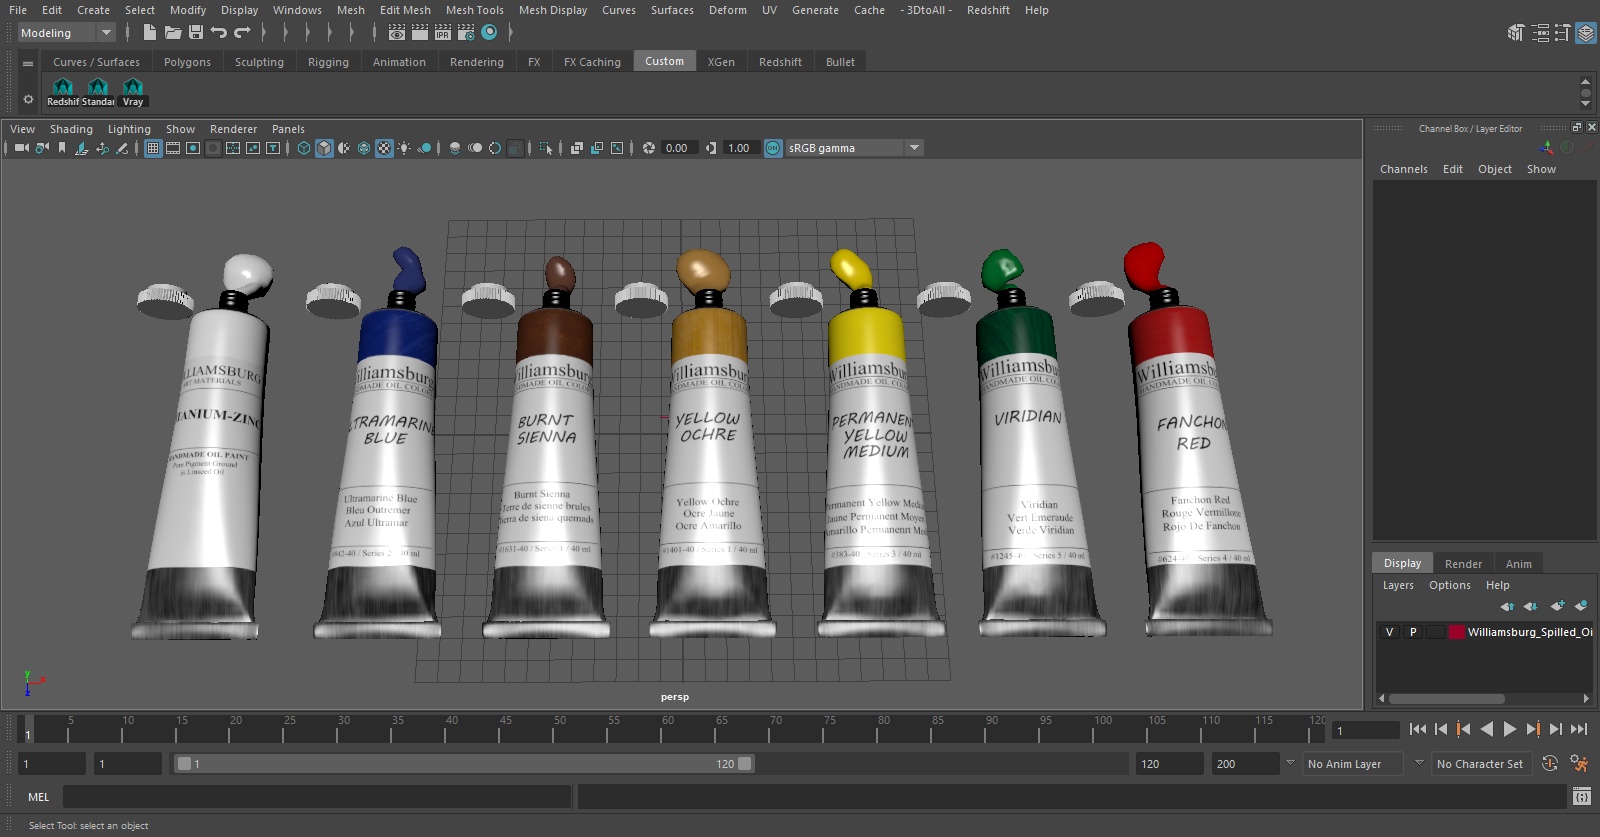The width and height of the screenshot is (1600, 837).
Task: Click the playback range slider bar
Action: coord(464,764)
